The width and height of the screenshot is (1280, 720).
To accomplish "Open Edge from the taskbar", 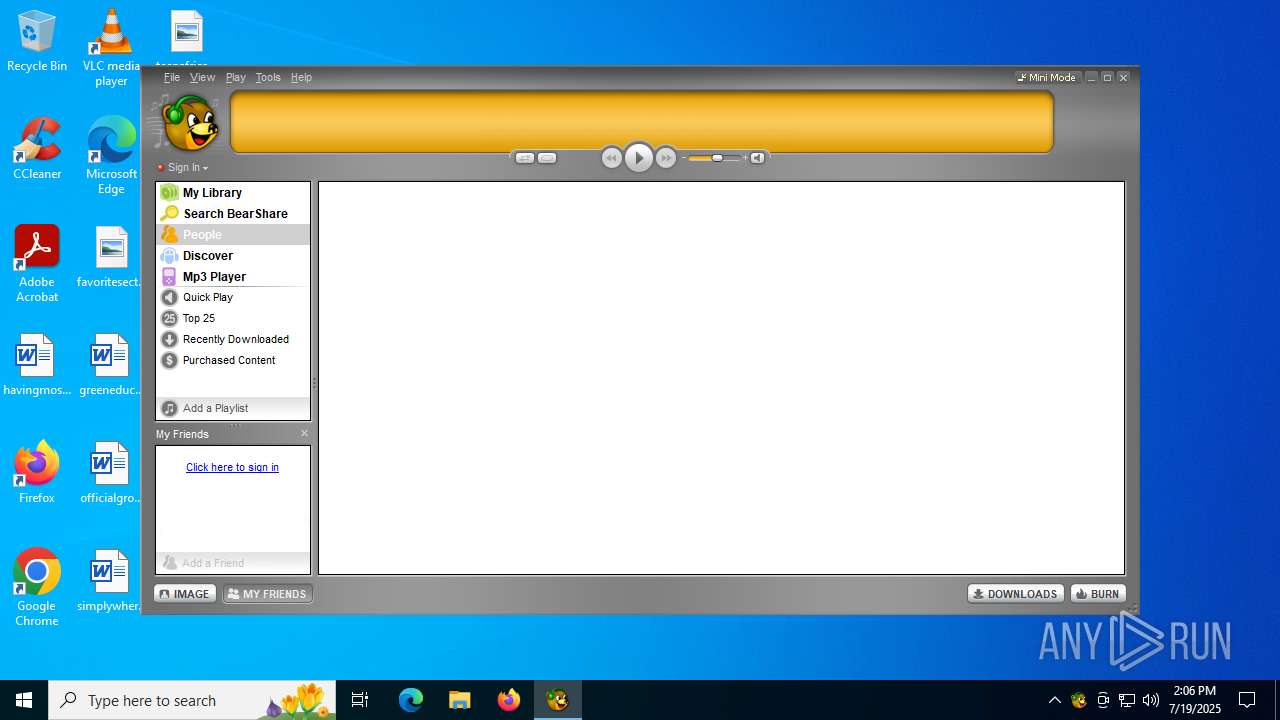I will (x=411, y=700).
